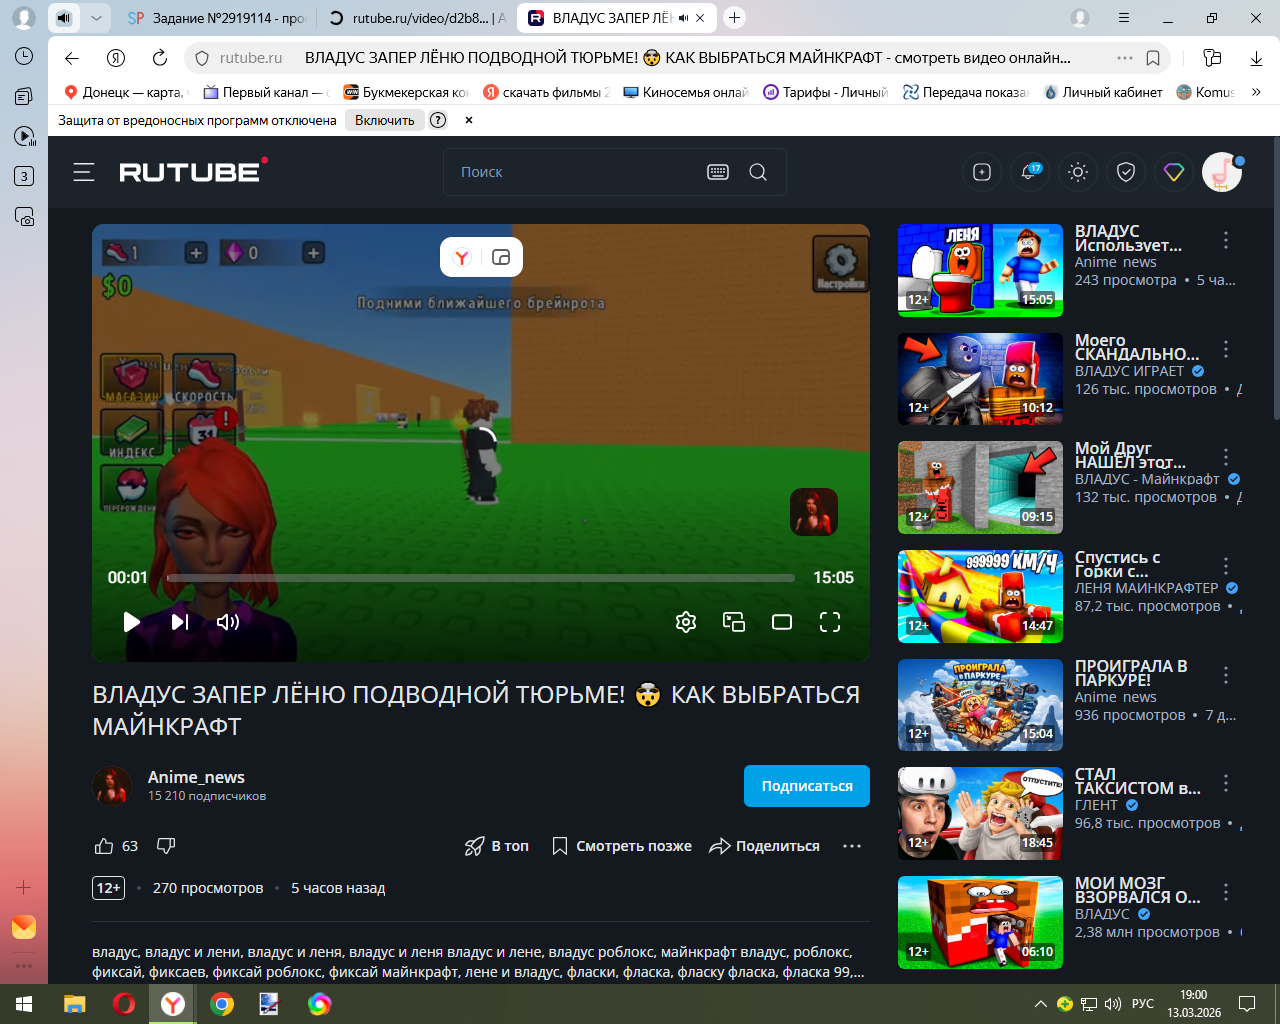The width and height of the screenshot is (1280, 1024).
Task: Switch the player to fullscreen
Action: pyautogui.click(x=830, y=622)
